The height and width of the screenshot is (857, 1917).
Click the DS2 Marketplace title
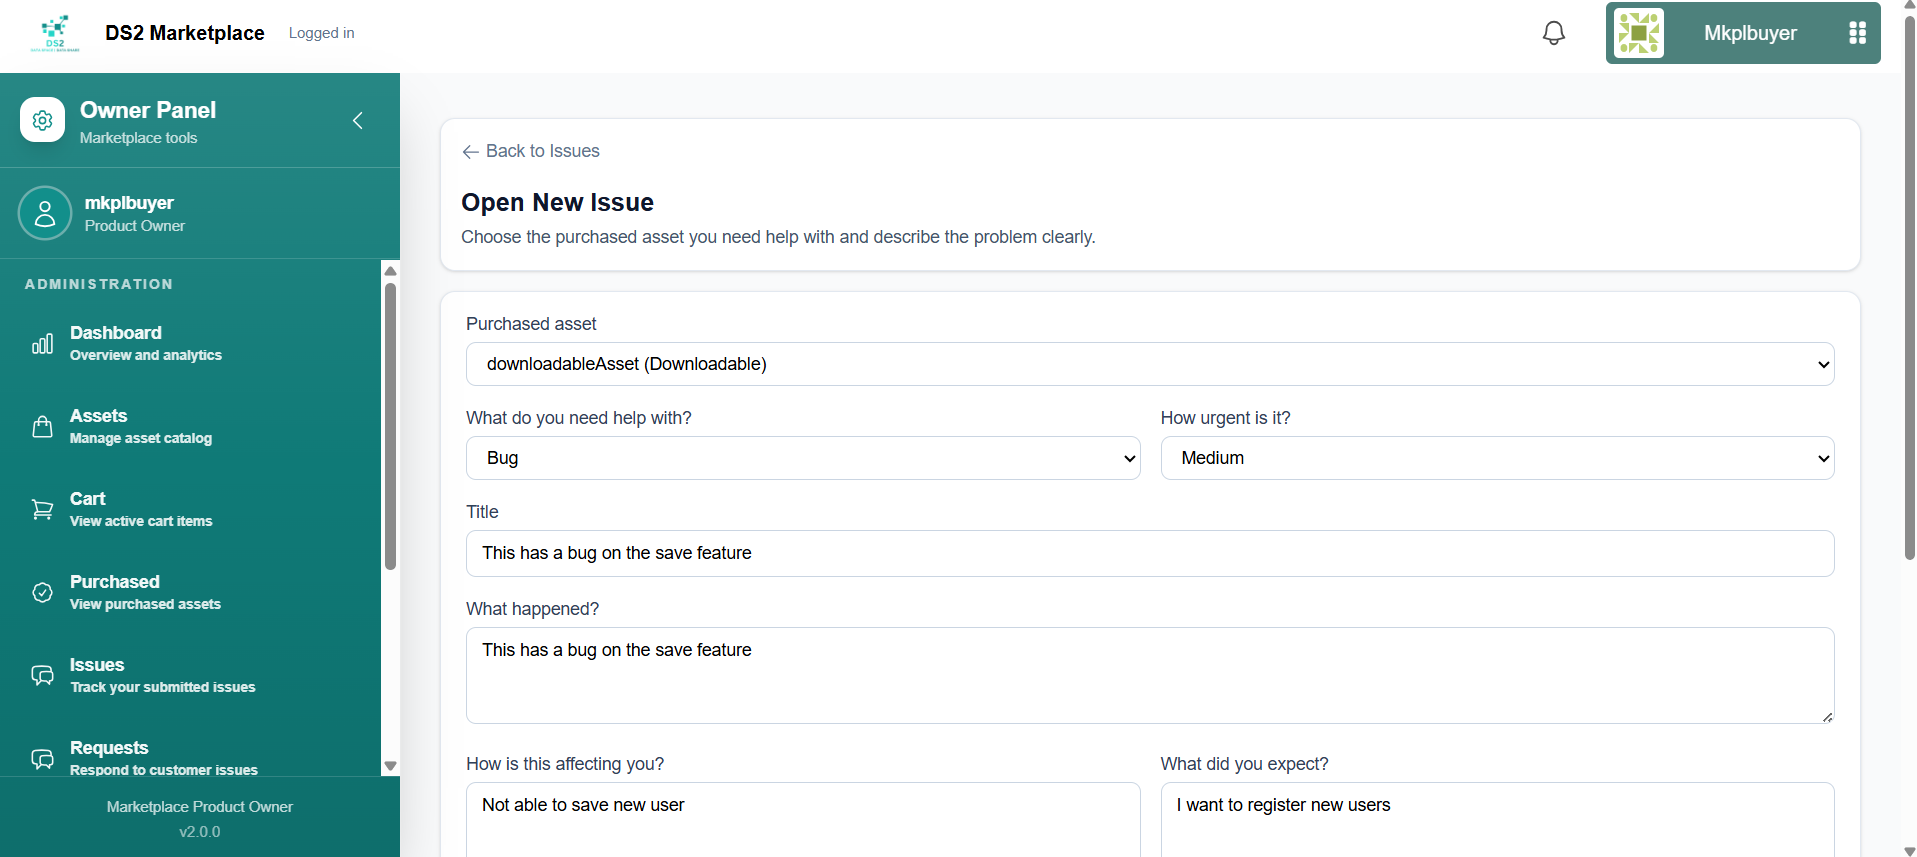(x=185, y=33)
